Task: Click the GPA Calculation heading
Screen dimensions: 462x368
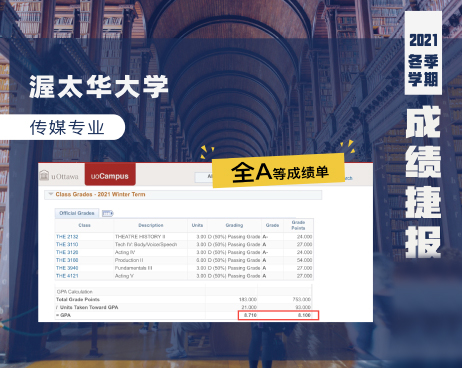Action: (75, 292)
